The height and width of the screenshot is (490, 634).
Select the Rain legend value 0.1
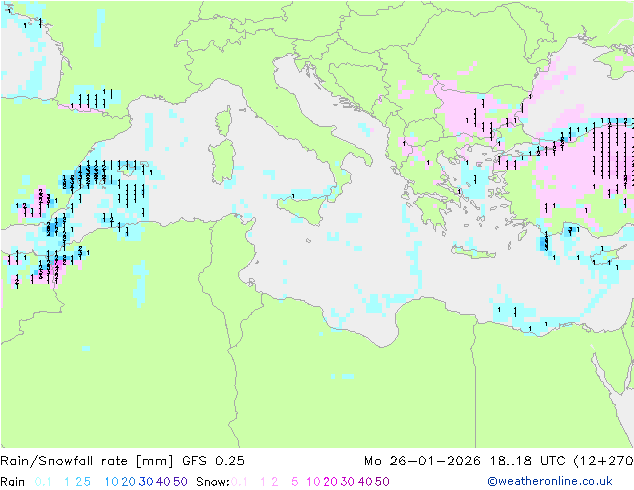point(43,482)
